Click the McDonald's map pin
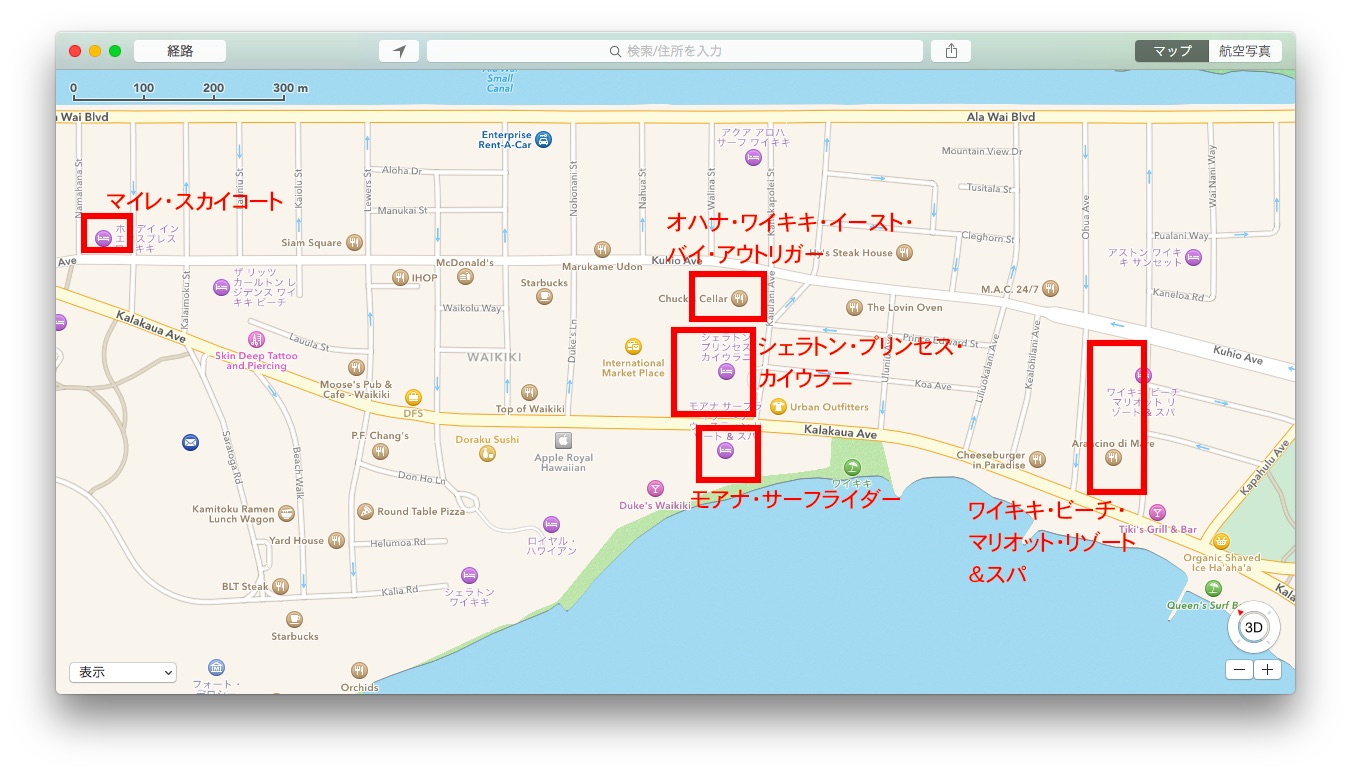This screenshot has width=1351, height=774. (465, 277)
